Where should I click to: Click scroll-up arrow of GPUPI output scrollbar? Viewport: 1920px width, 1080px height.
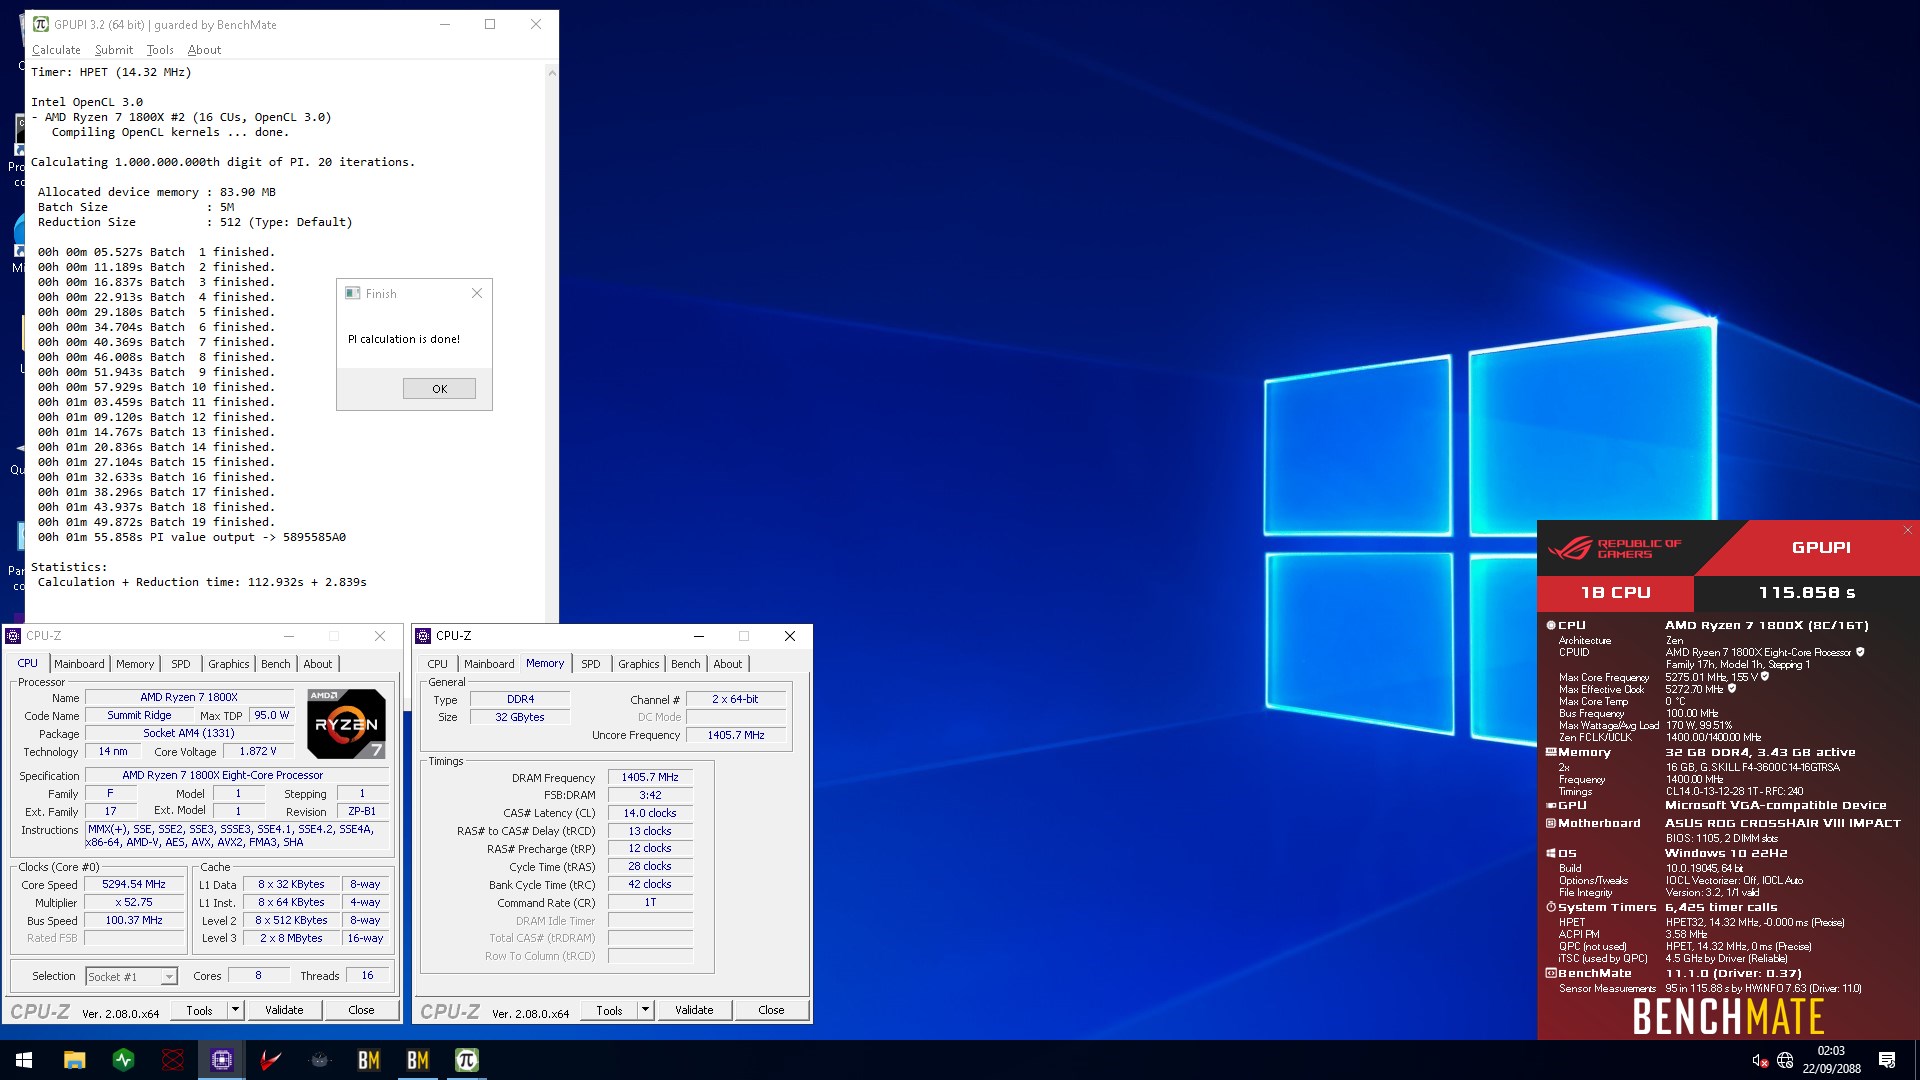pos(552,73)
